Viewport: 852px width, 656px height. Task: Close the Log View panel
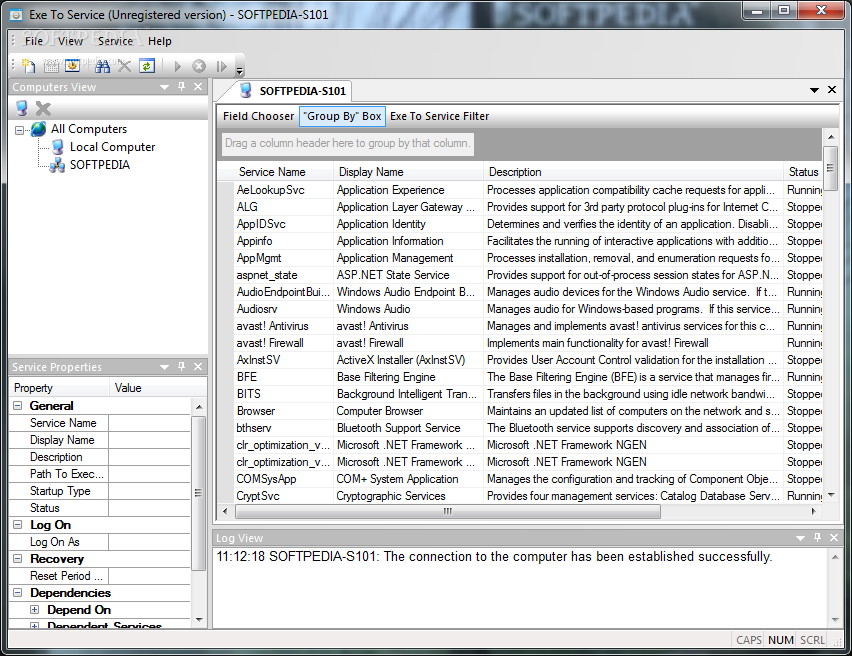(834, 538)
